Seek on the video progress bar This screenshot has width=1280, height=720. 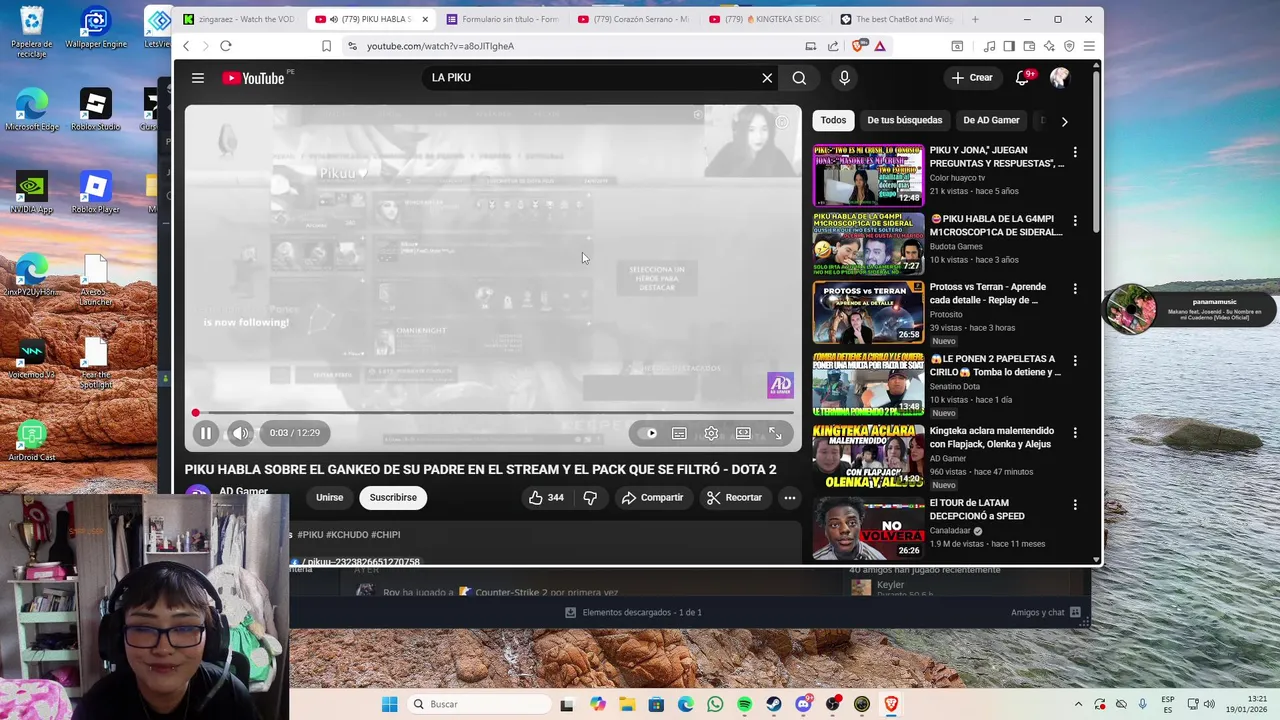(493, 412)
